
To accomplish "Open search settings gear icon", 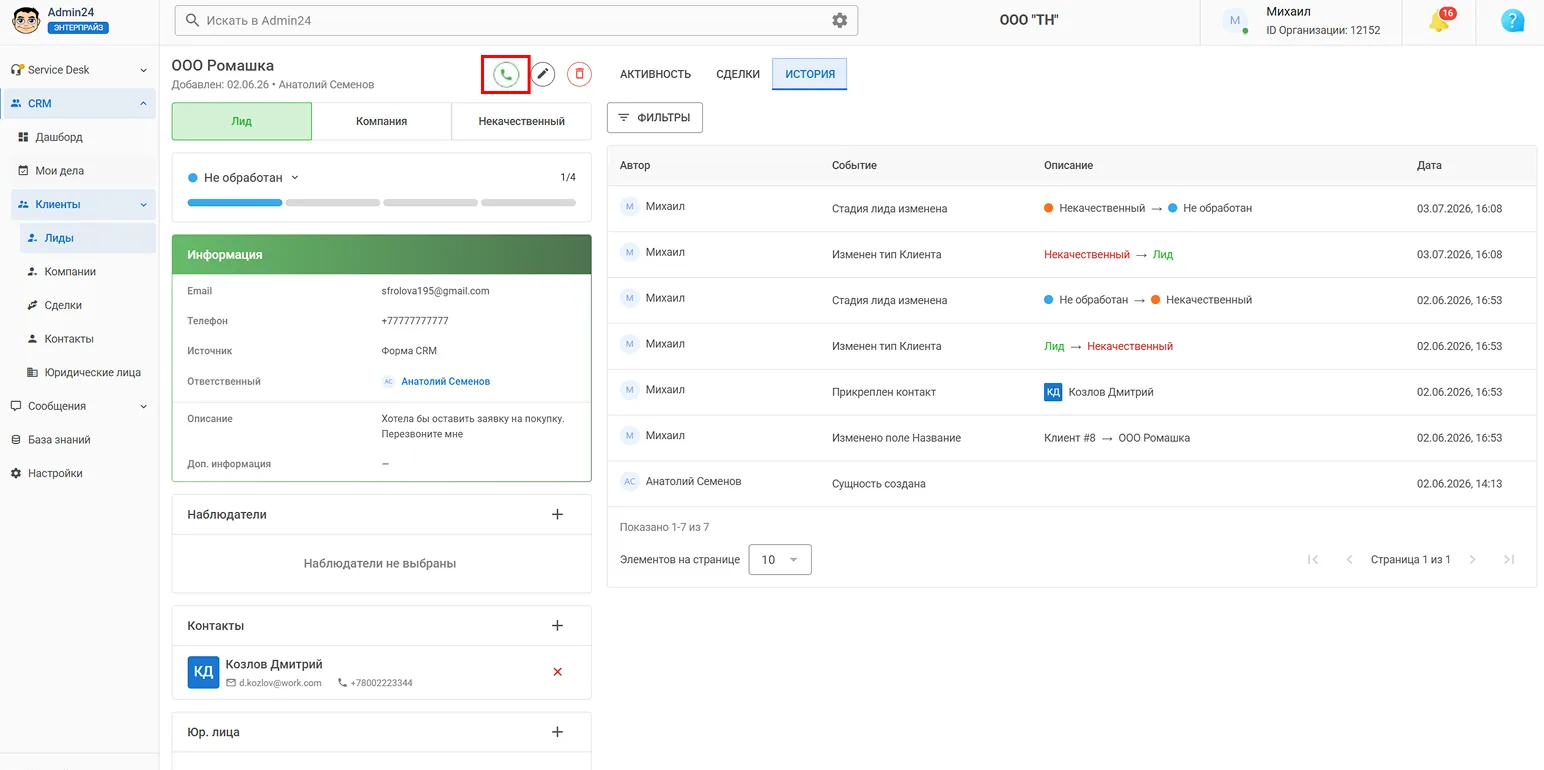I will point(839,20).
